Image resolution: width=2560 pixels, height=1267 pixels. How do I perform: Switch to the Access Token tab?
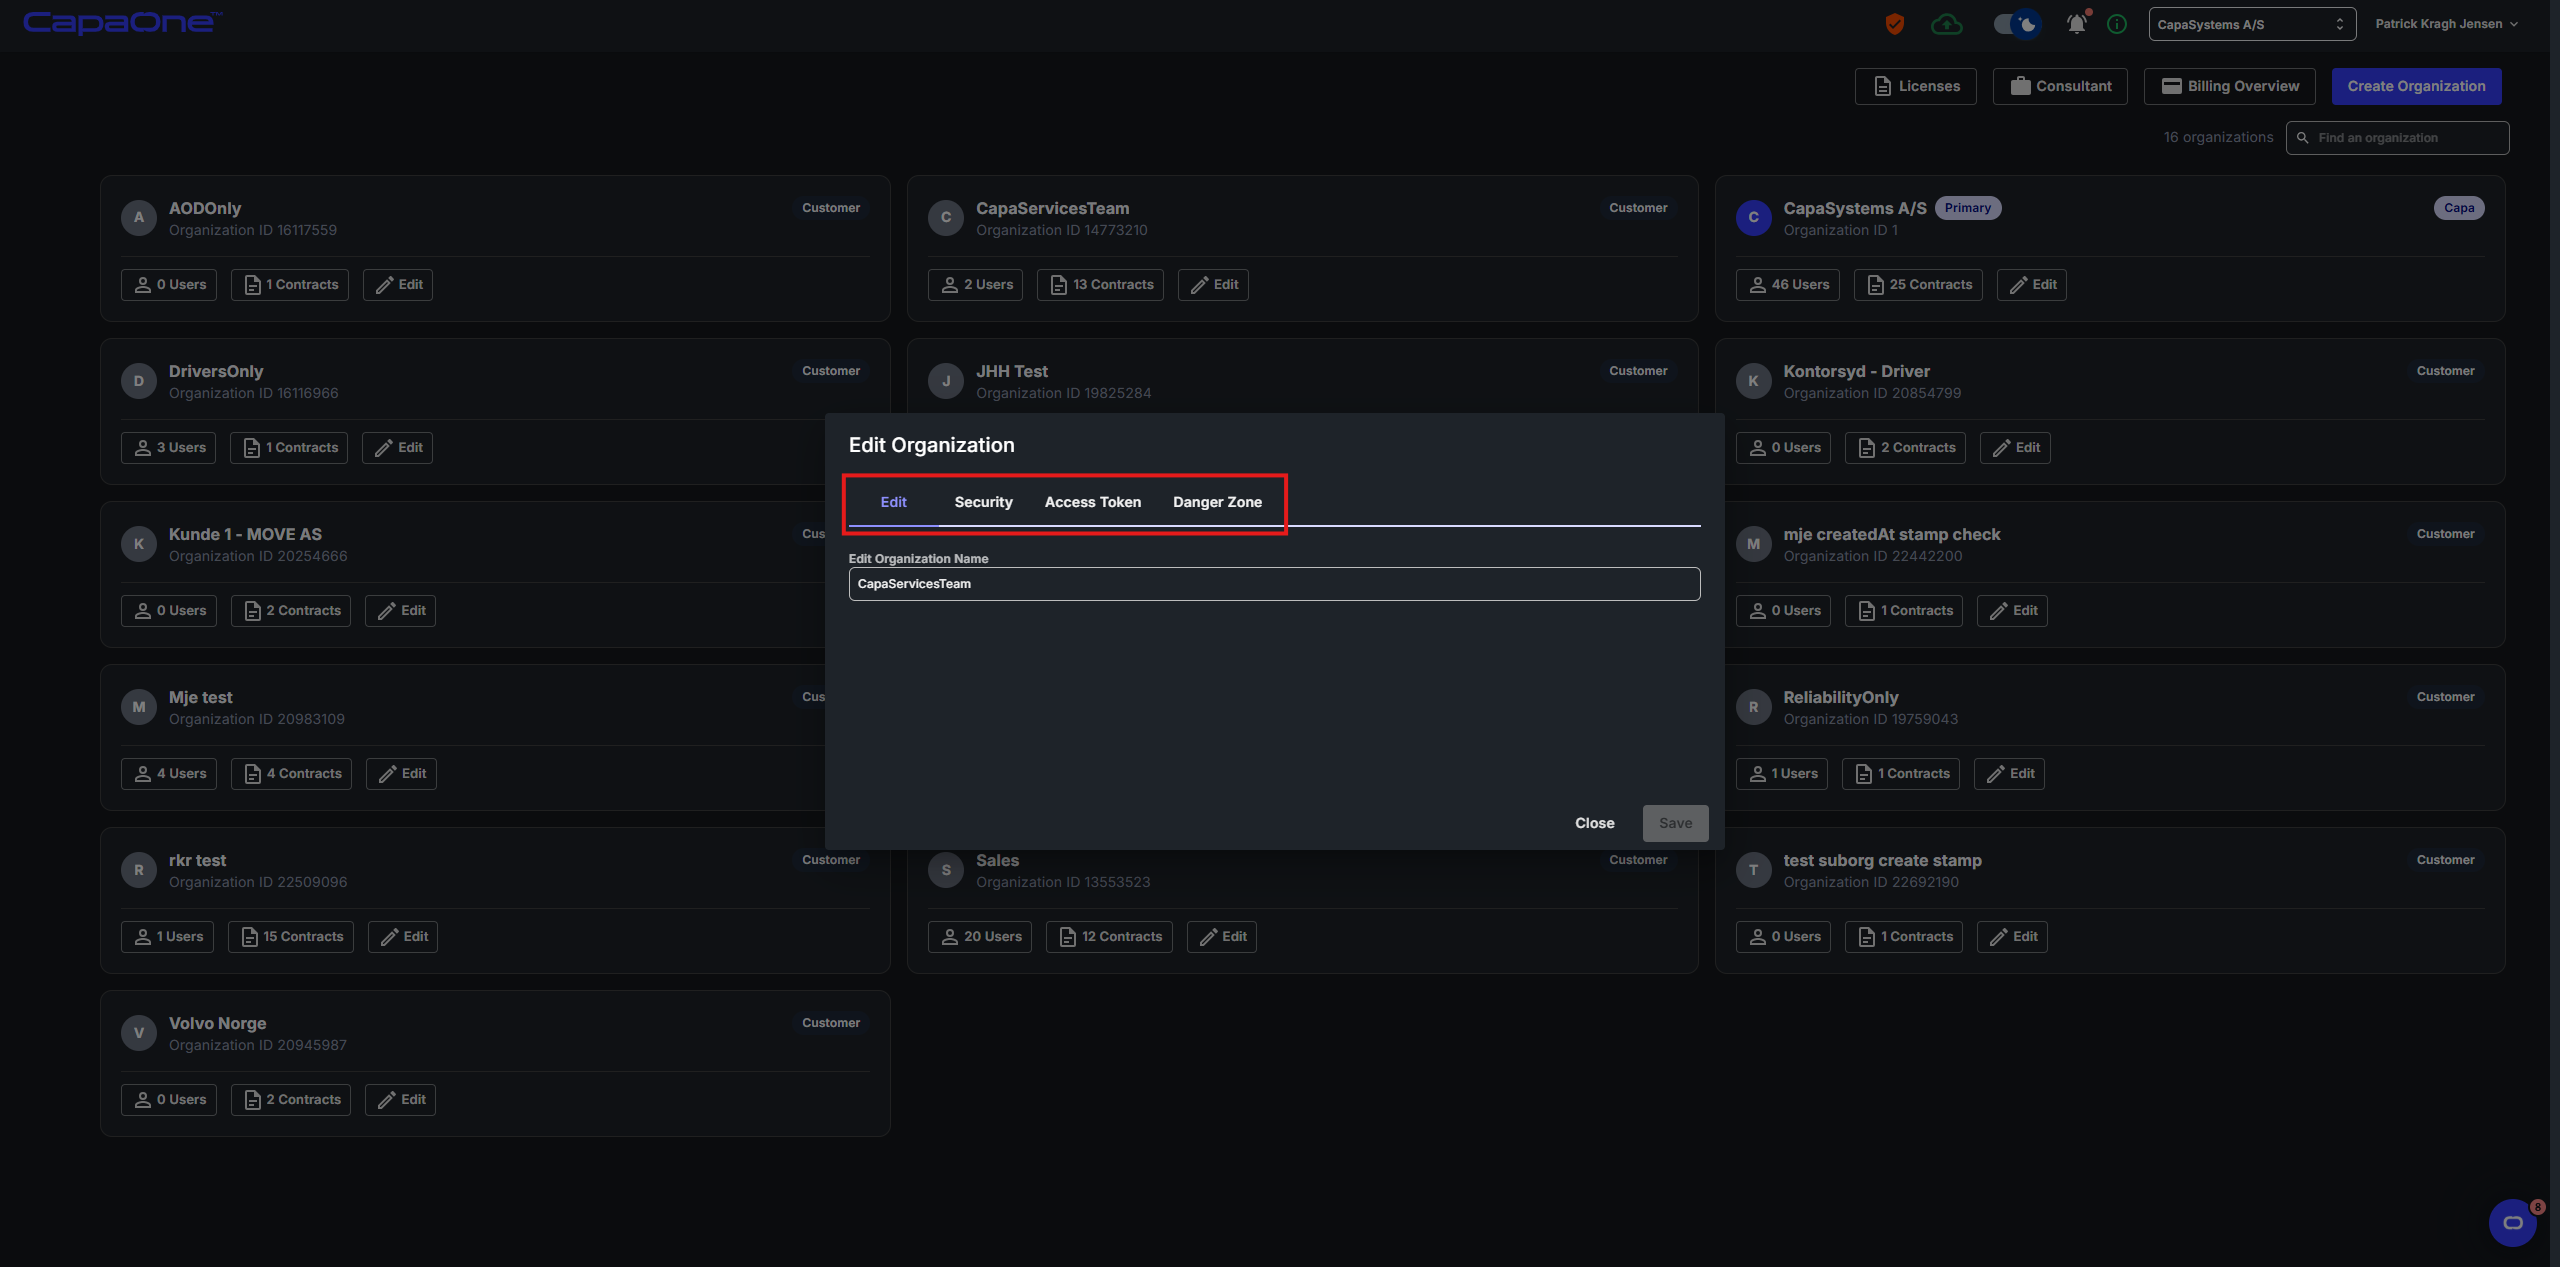[1092, 502]
